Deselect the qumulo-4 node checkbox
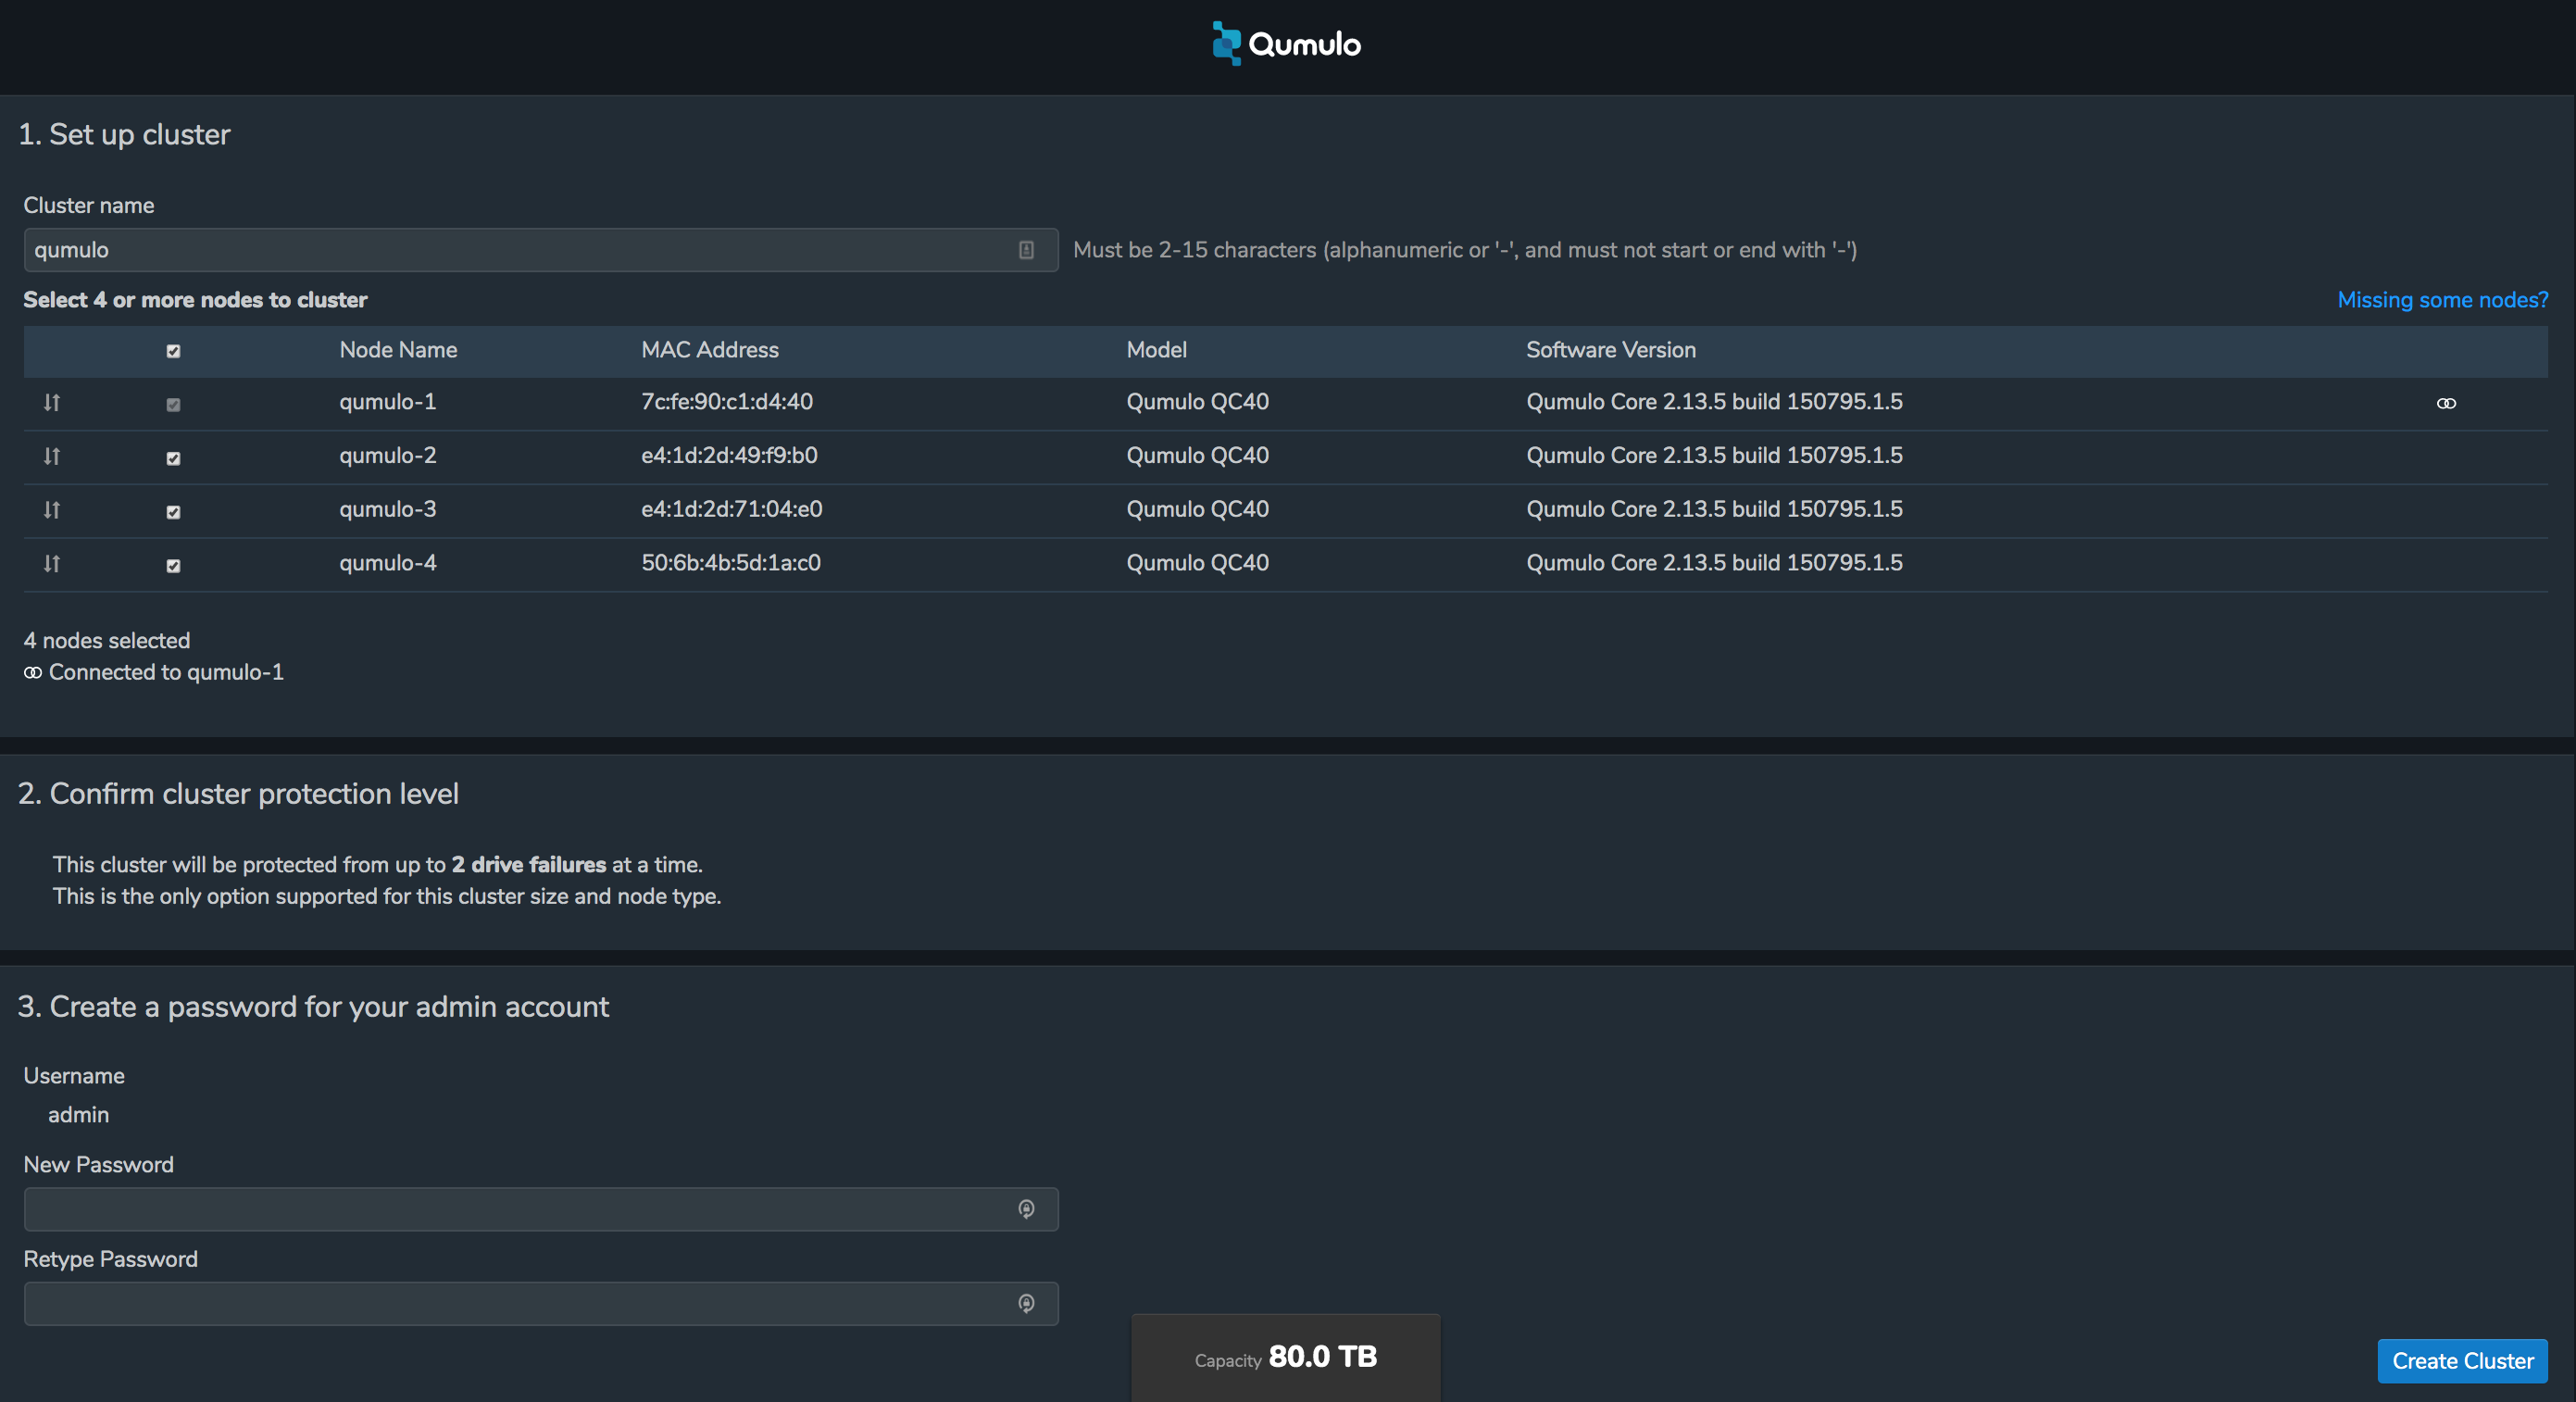2576x1402 pixels. (173, 565)
